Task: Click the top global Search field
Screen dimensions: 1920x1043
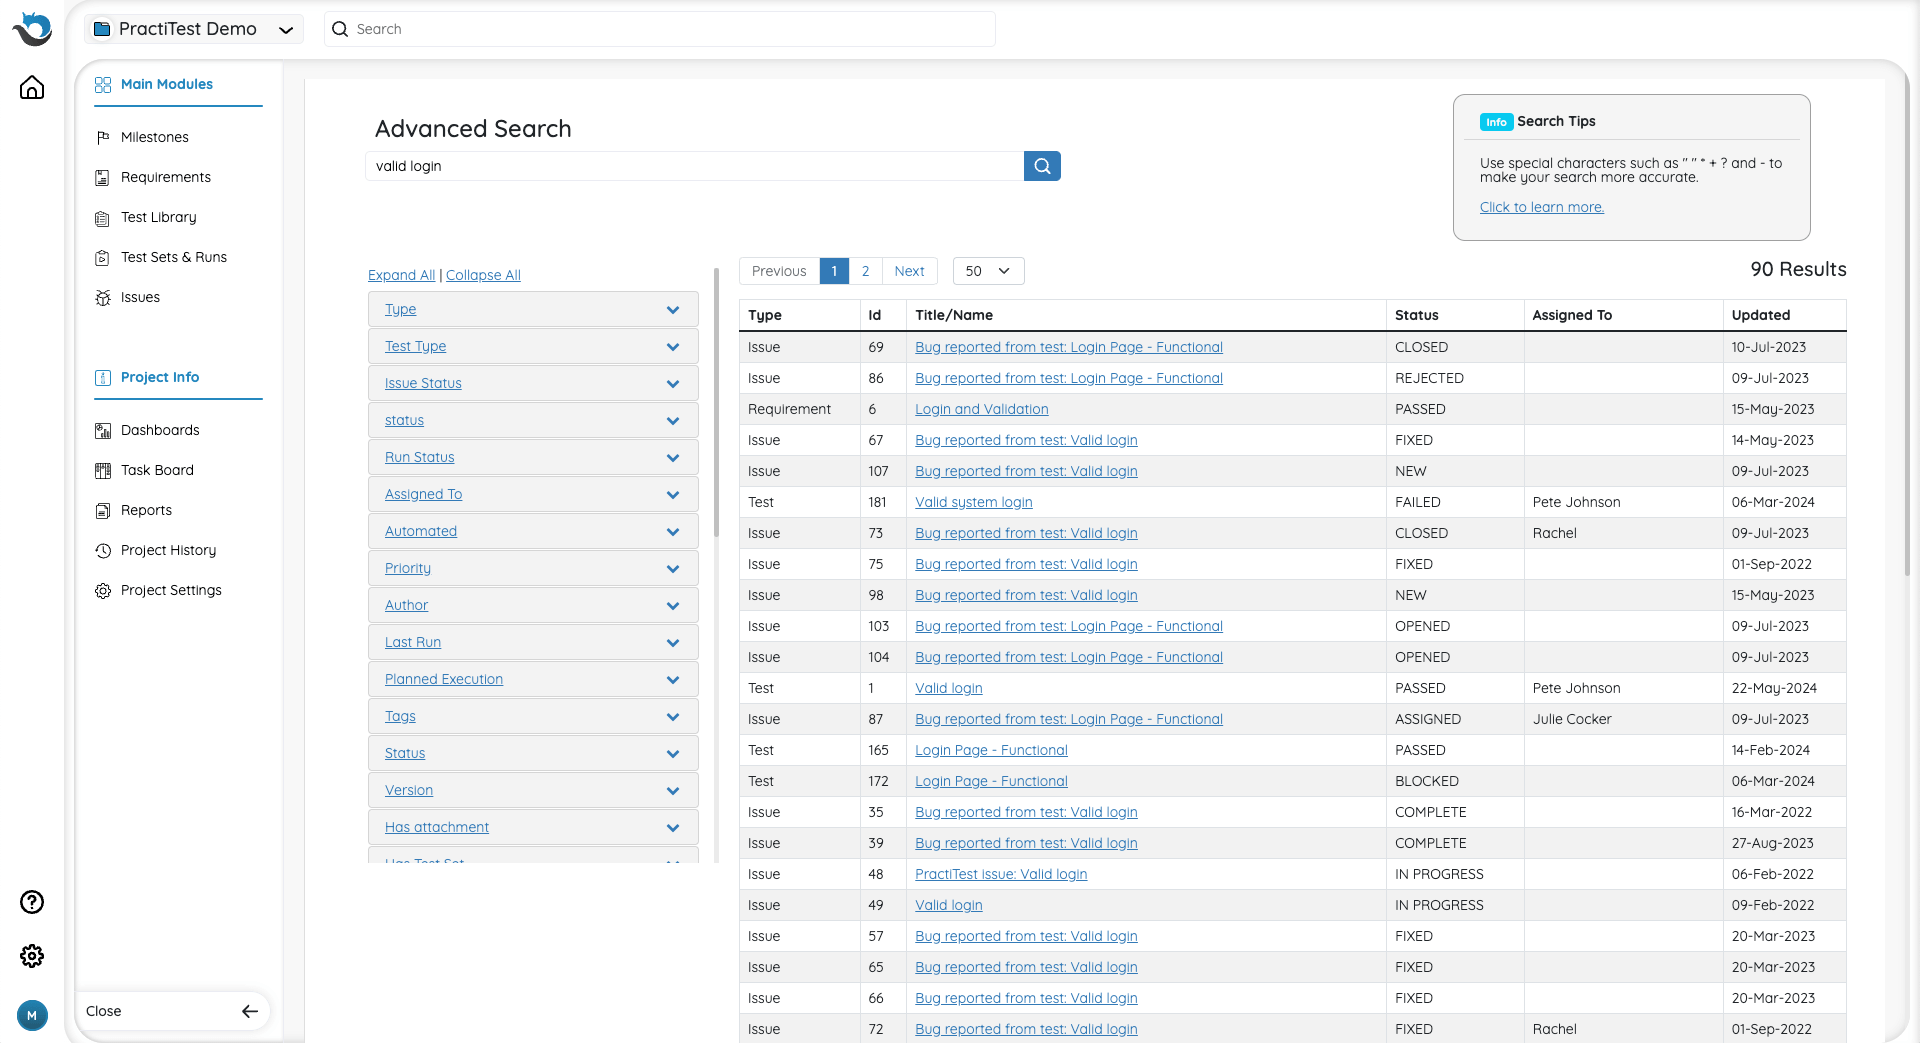Action: (660, 29)
